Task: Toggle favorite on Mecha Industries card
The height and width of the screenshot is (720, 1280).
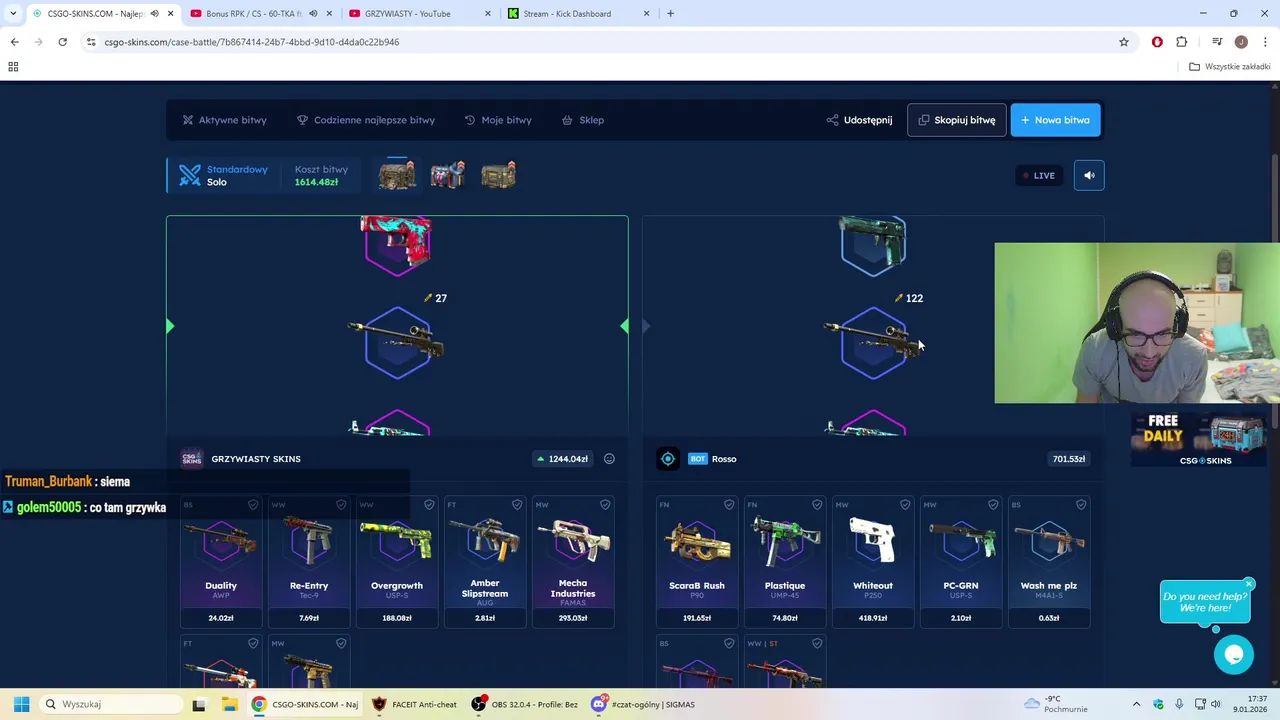Action: tap(605, 505)
